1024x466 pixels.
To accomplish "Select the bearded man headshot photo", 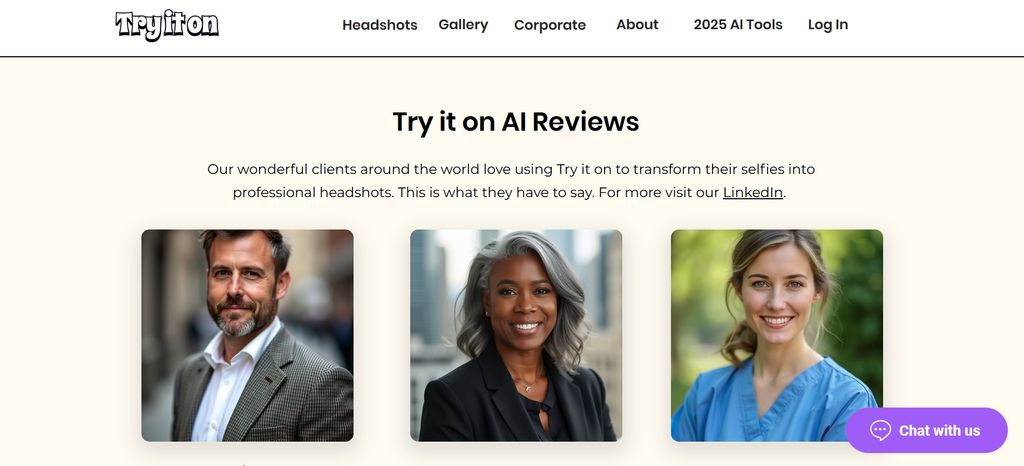I will 248,335.
